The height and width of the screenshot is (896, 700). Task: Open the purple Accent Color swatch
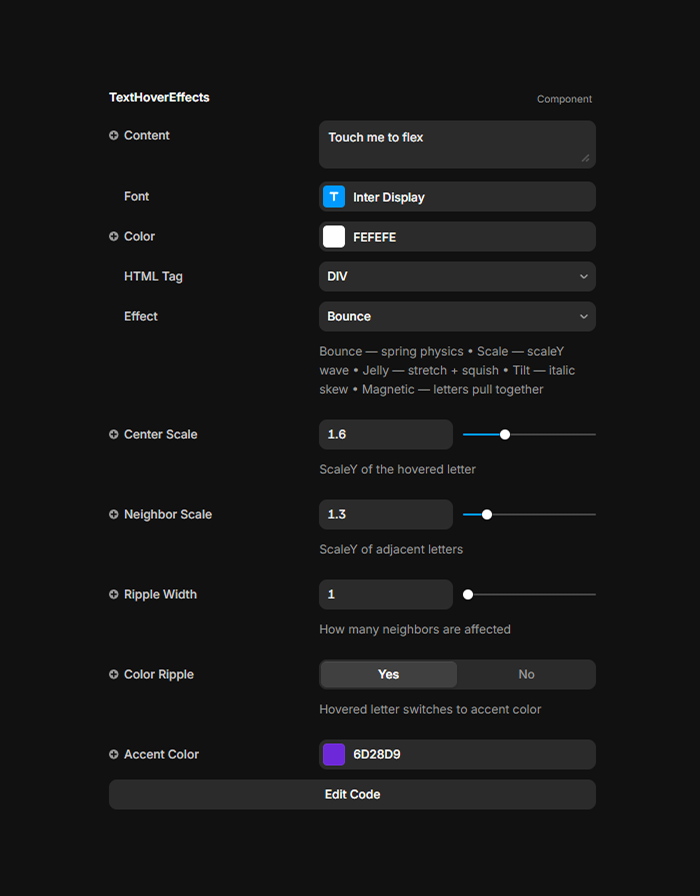click(334, 754)
